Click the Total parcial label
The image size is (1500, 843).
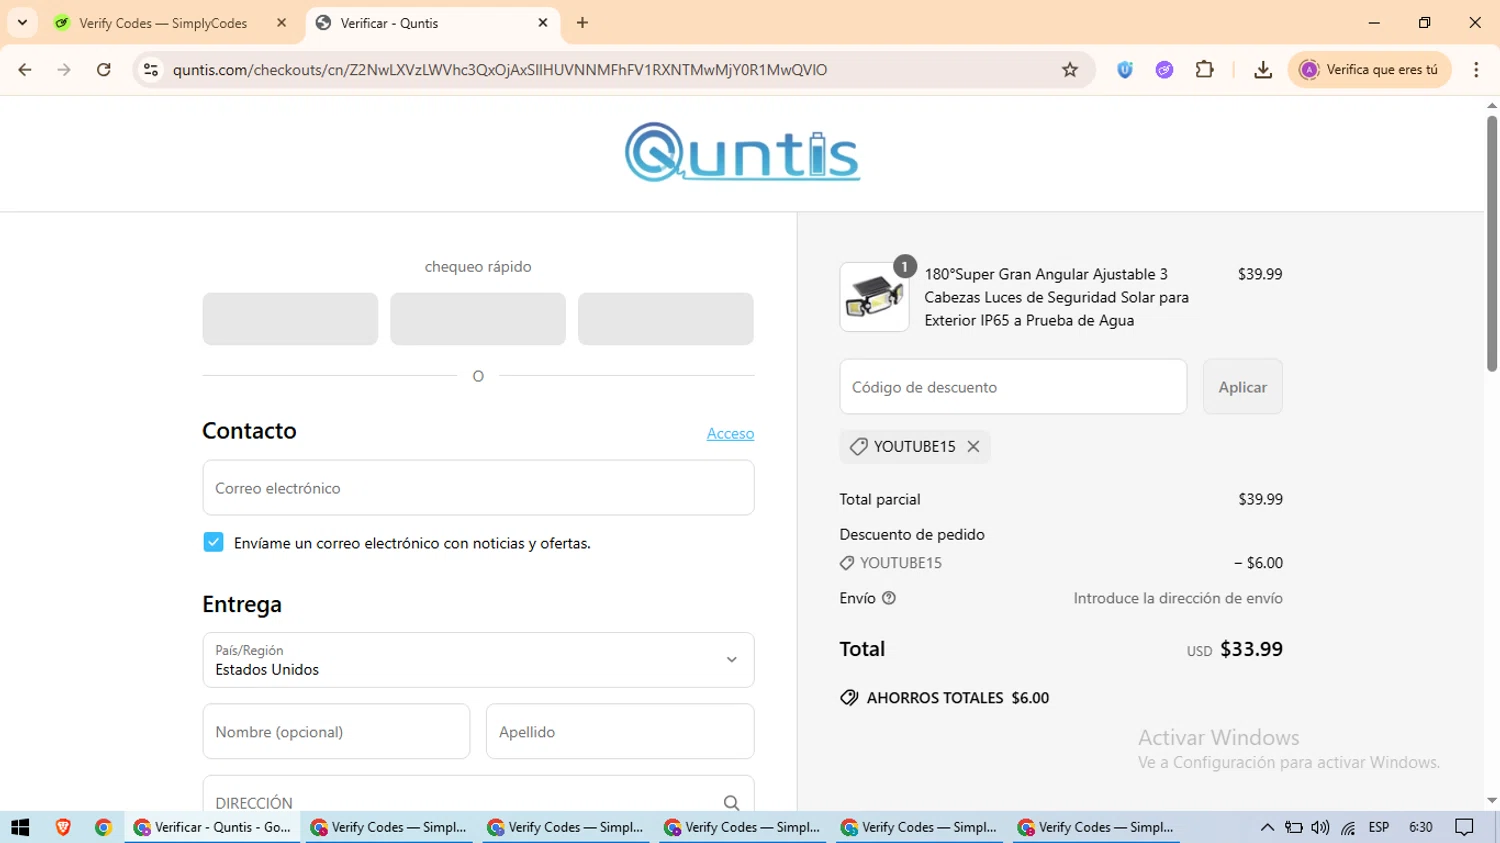tap(880, 499)
